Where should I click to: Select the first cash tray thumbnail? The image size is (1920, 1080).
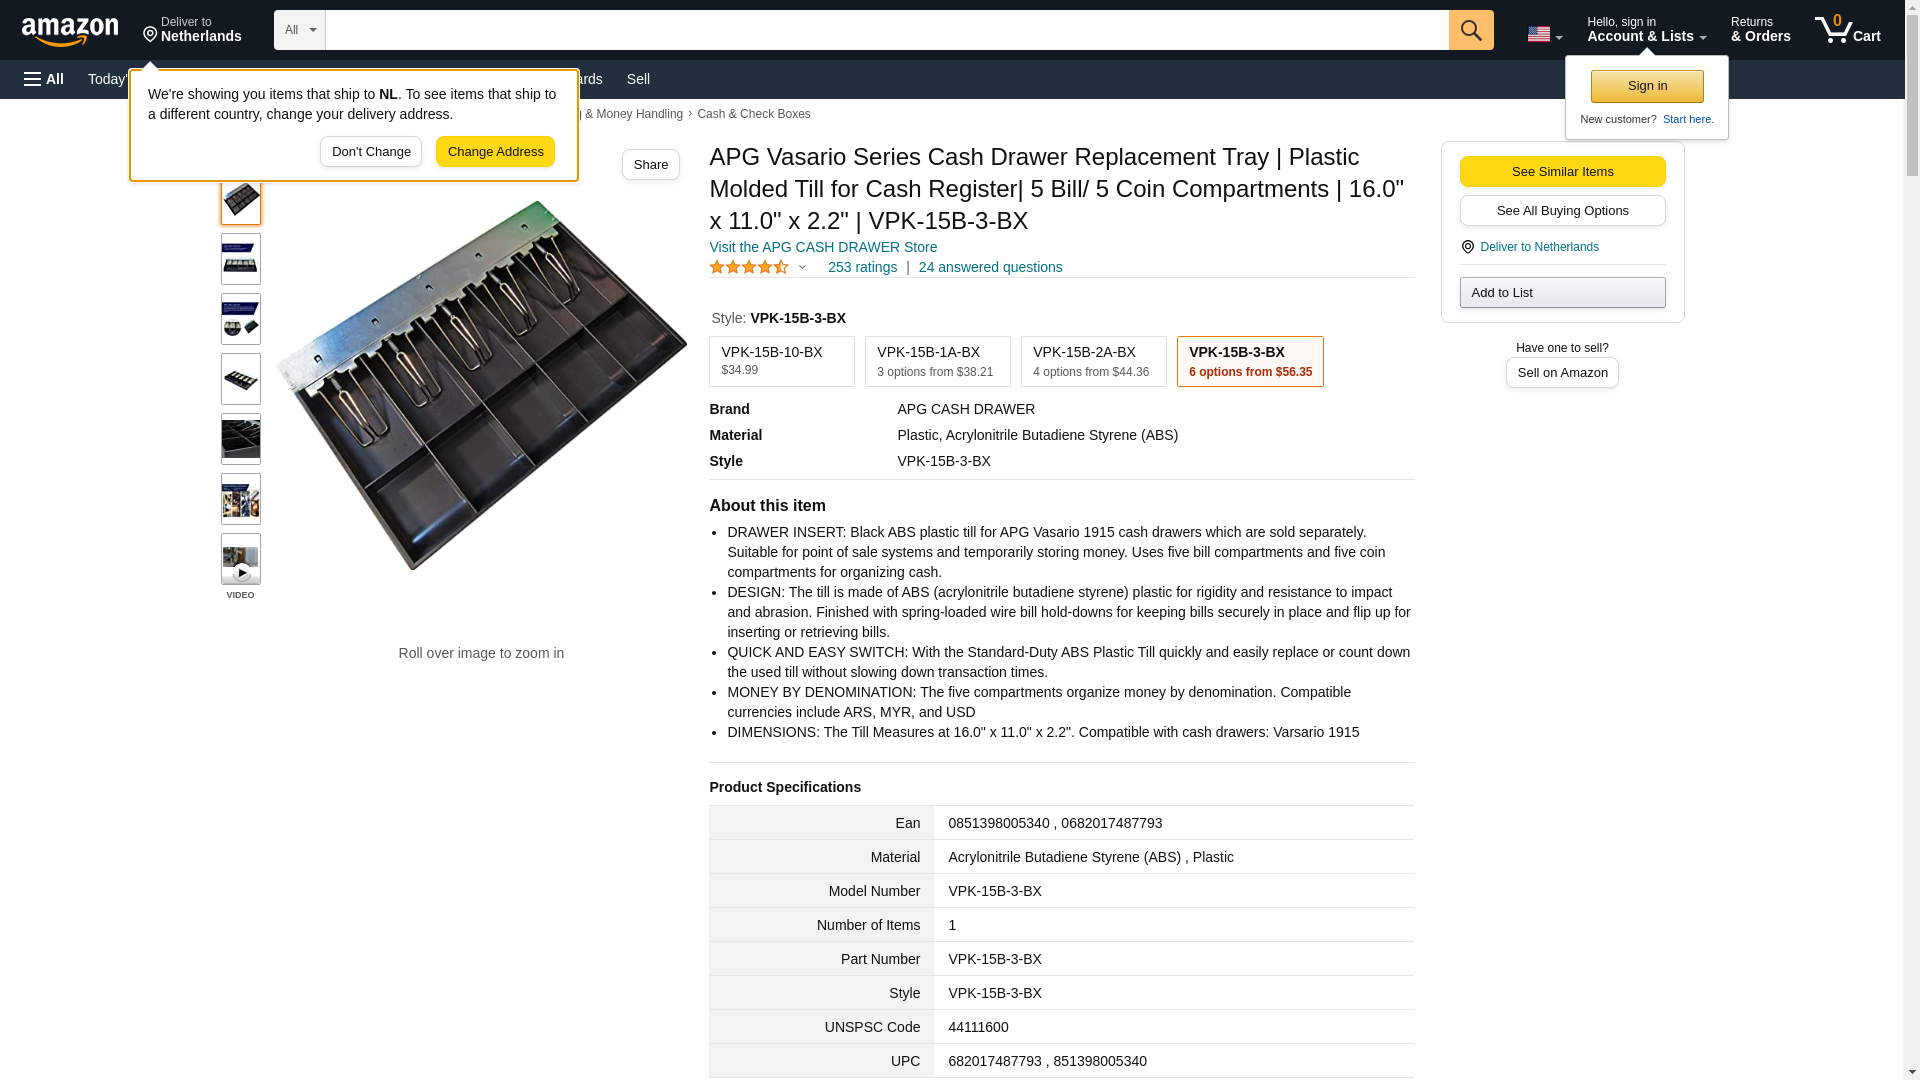[x=240, y=200]
